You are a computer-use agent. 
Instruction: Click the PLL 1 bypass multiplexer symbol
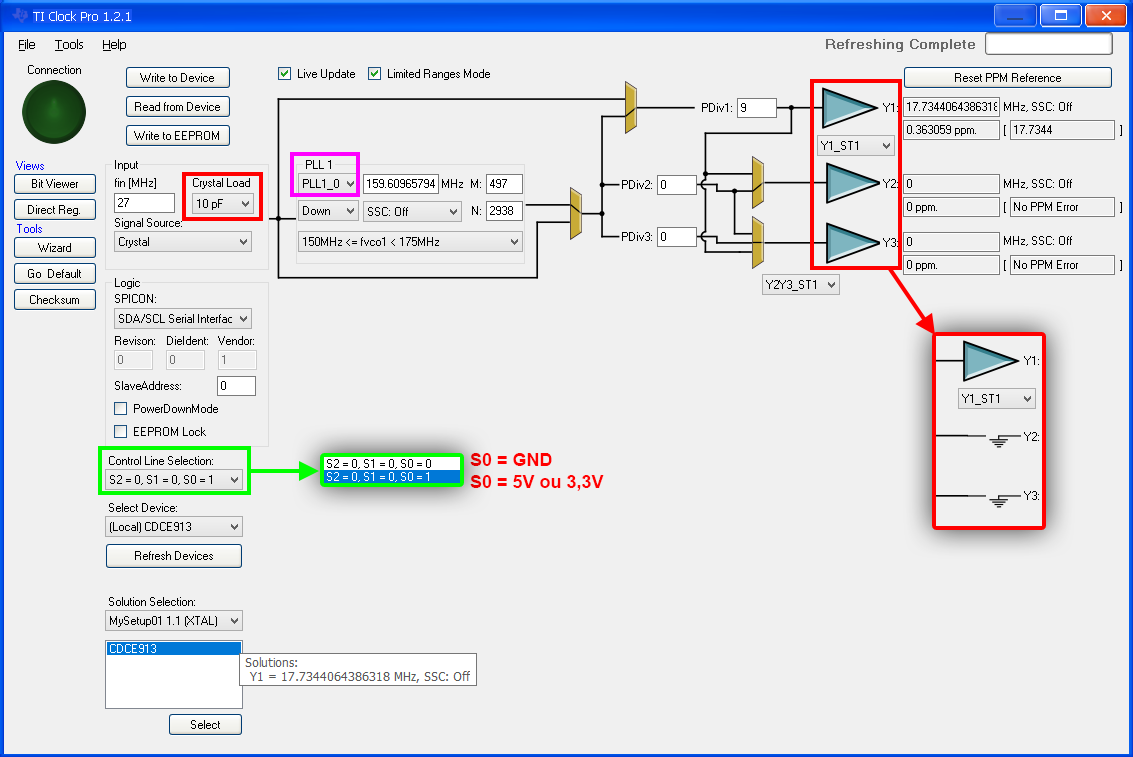(576, 214)
